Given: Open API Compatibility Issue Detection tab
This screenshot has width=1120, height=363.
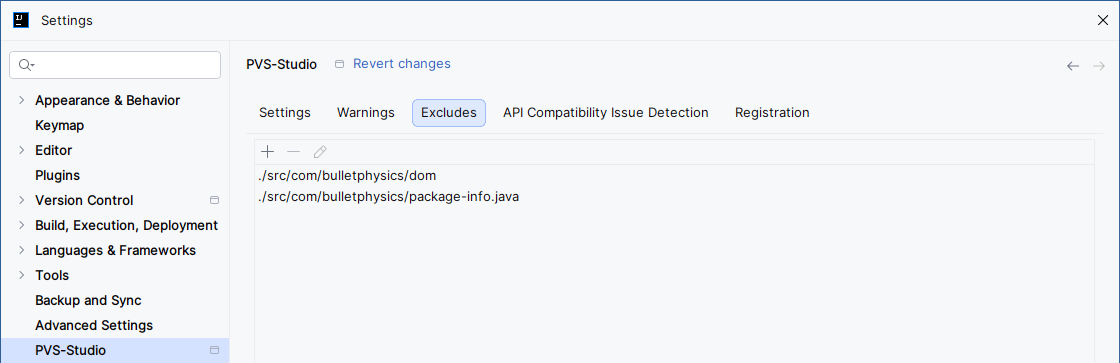Looking at the screenshot, I should tap(606, 113).
